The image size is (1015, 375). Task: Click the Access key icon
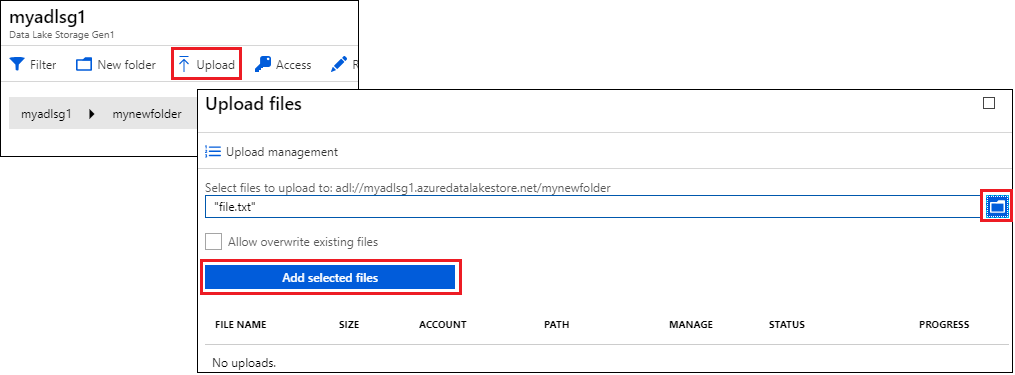pos(262,64)
